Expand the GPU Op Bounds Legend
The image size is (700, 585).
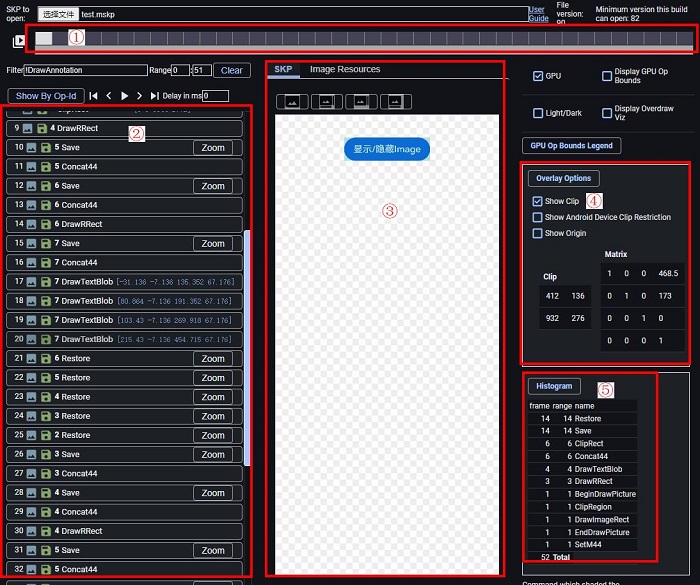[571, 146]
